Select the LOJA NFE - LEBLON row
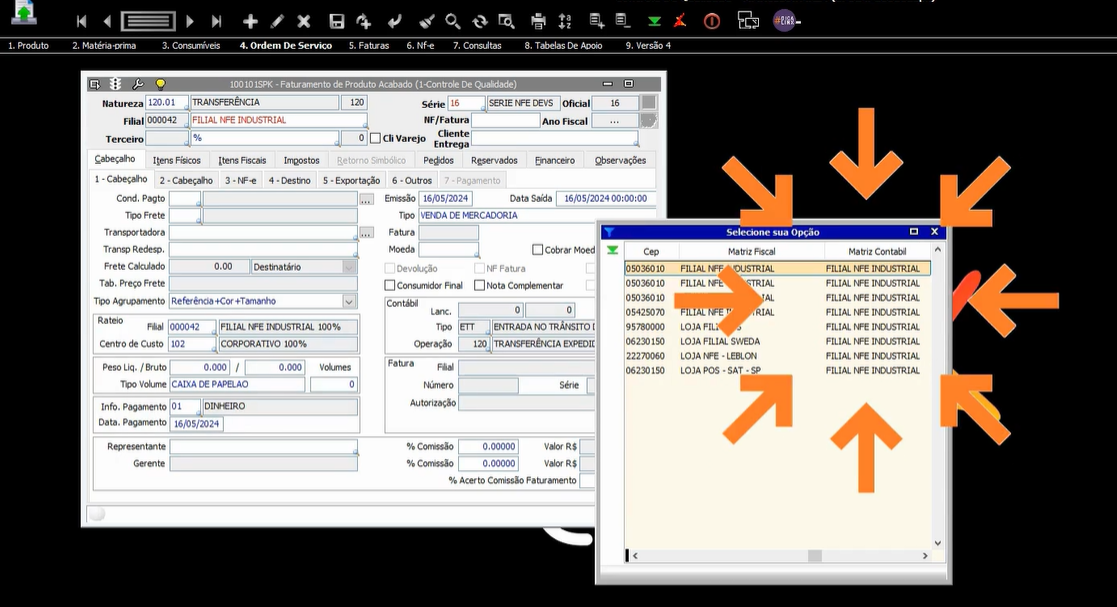 [718, 356]
